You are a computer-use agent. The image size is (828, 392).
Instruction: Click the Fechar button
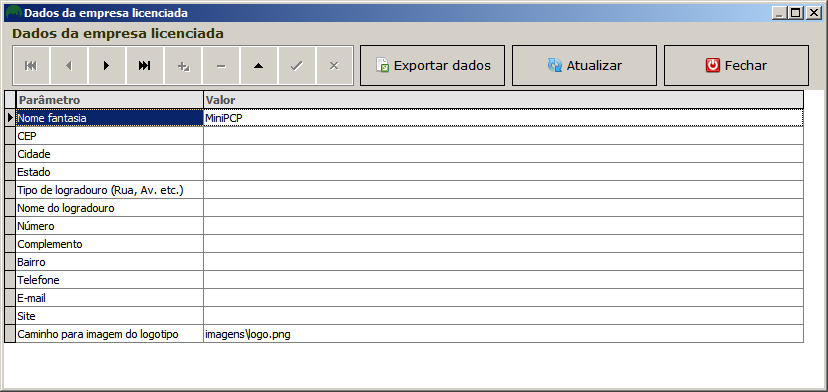[x=736, y=66]
